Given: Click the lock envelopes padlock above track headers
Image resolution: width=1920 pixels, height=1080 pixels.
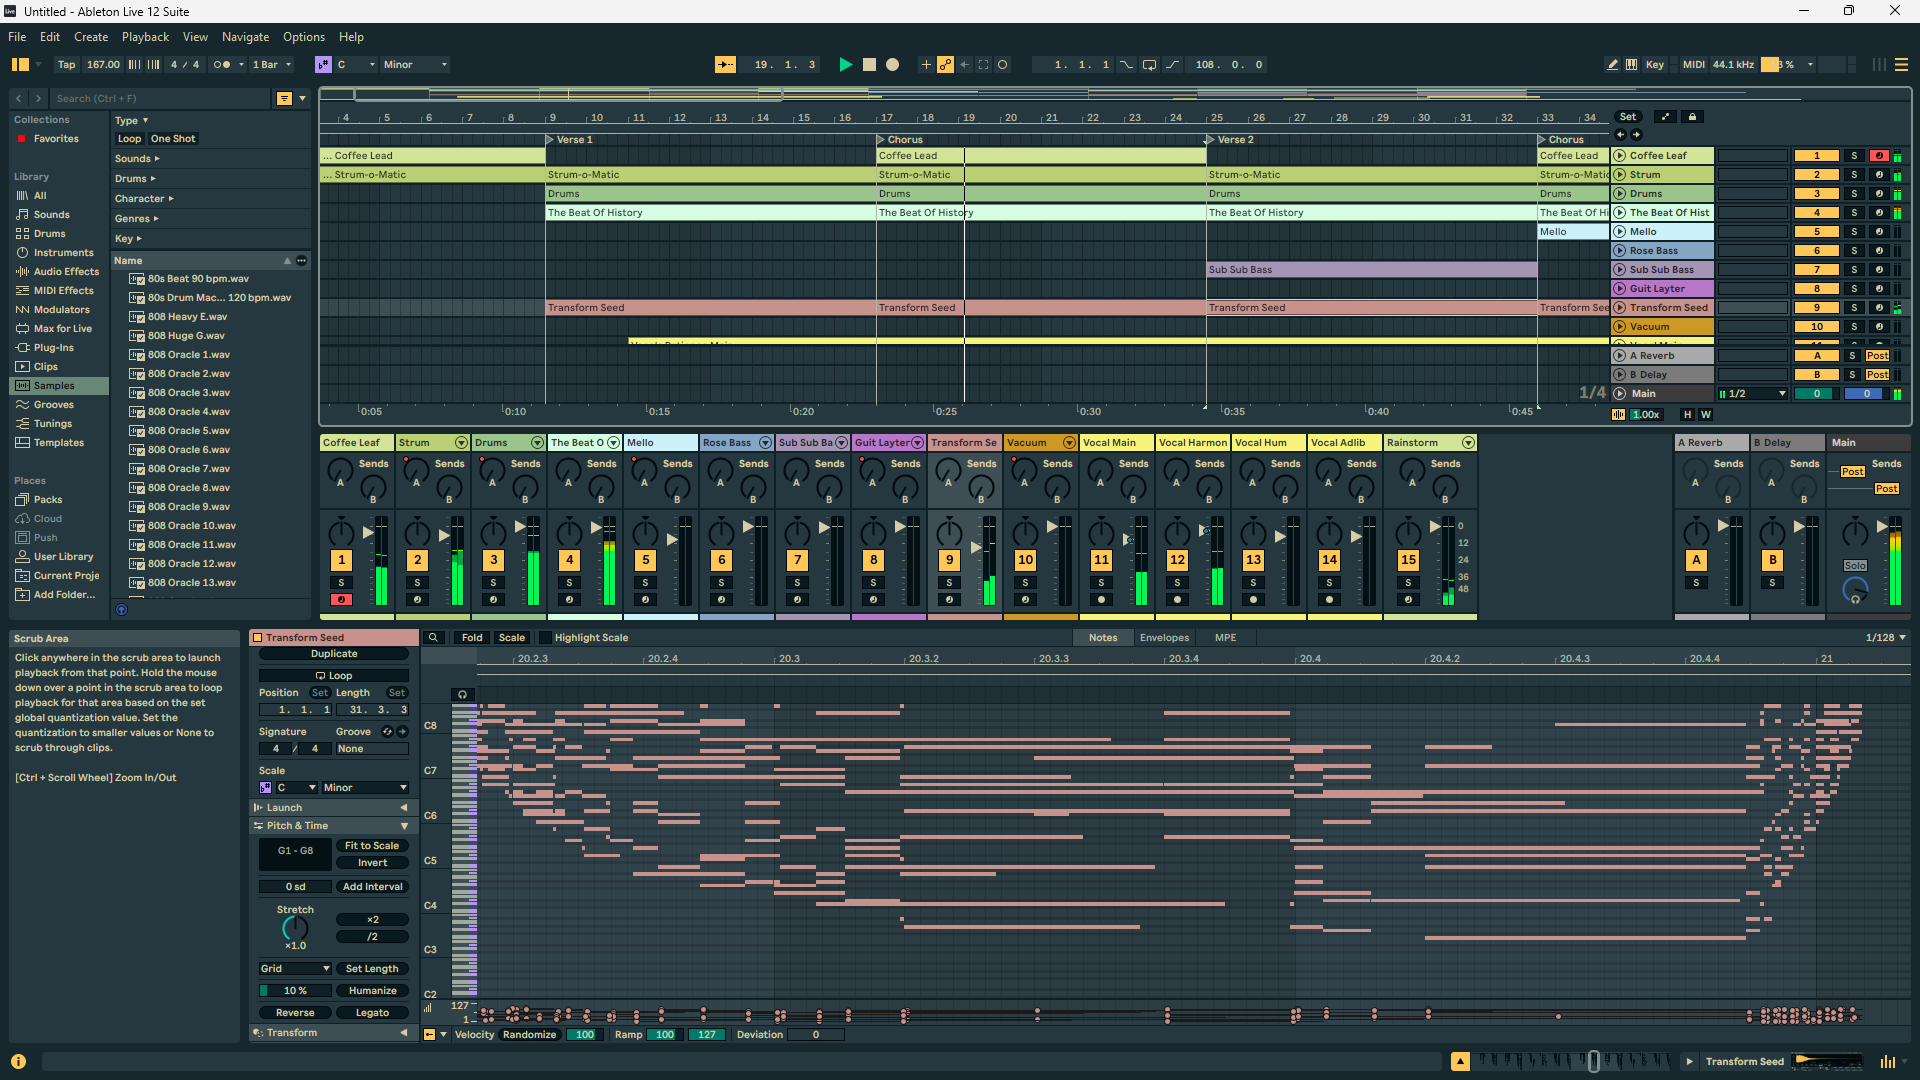Looking at the screenshot, I should (1692, 116).
